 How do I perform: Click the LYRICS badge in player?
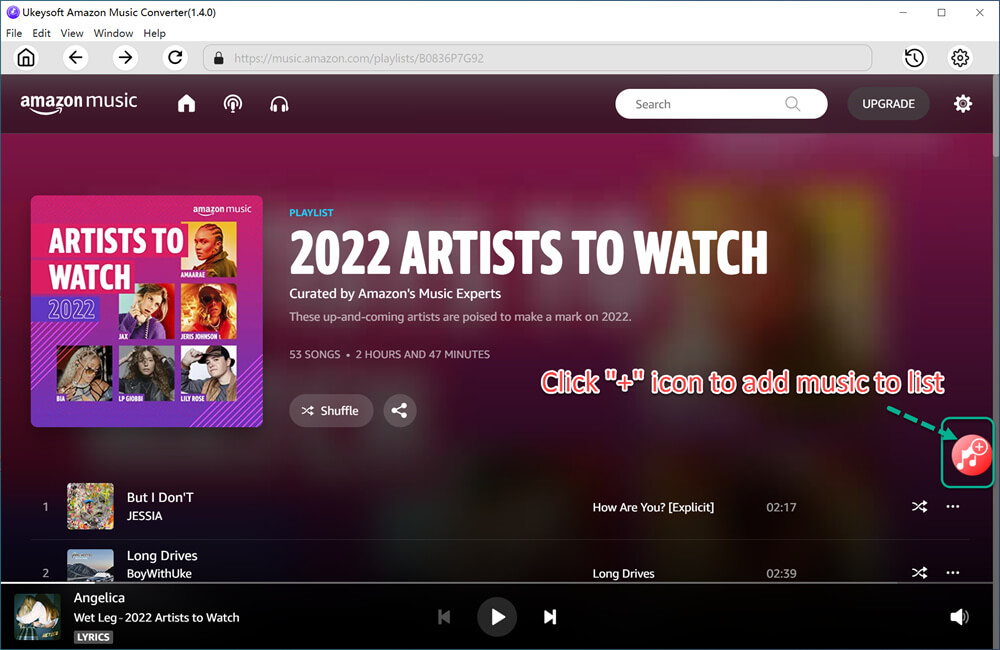pos(93,637)
